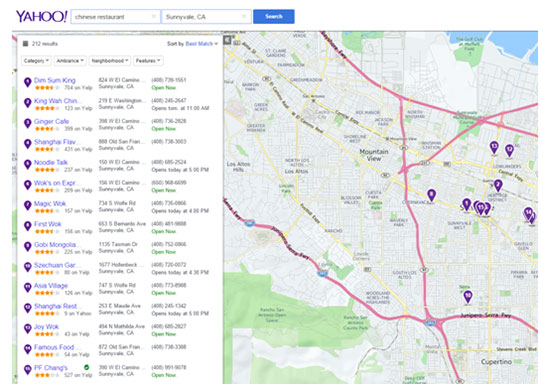Viewport: 540px width, 384px height.
Task: Click pin icon beside Wok's on Expr
Action: click(28, 185)
